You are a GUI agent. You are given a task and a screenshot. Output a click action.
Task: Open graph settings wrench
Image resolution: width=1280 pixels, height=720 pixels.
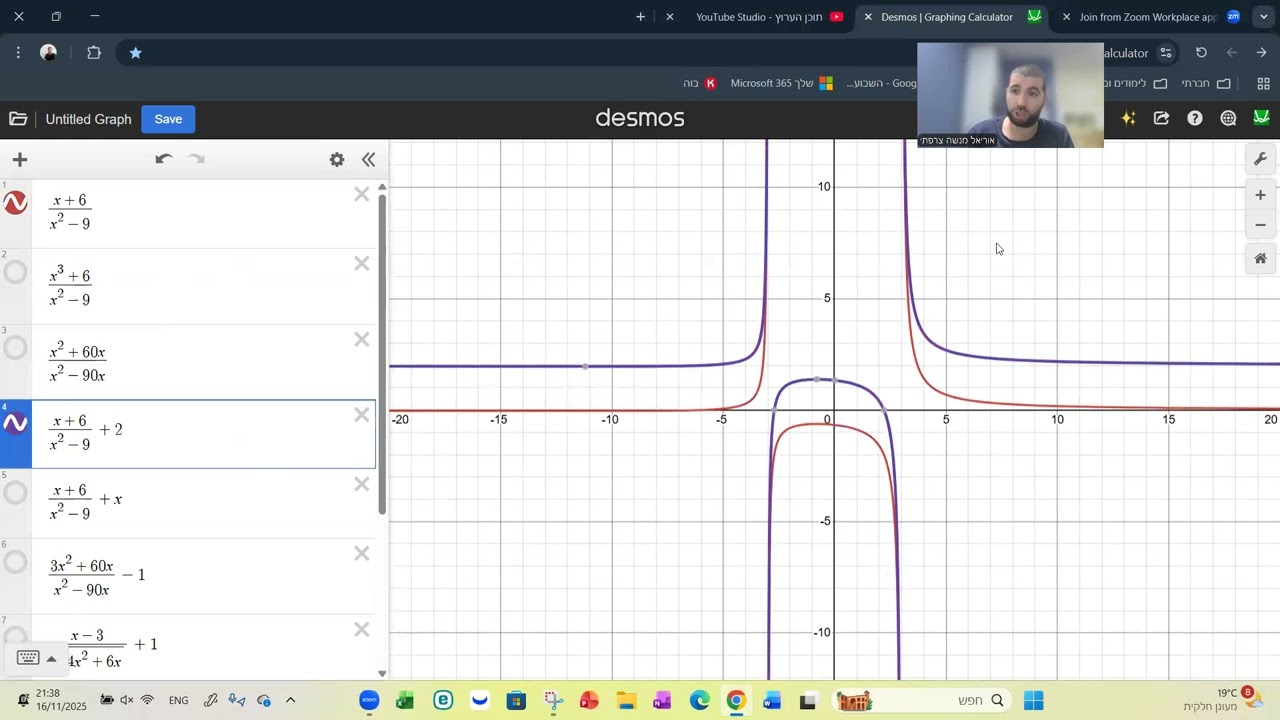click(1260, 160)
